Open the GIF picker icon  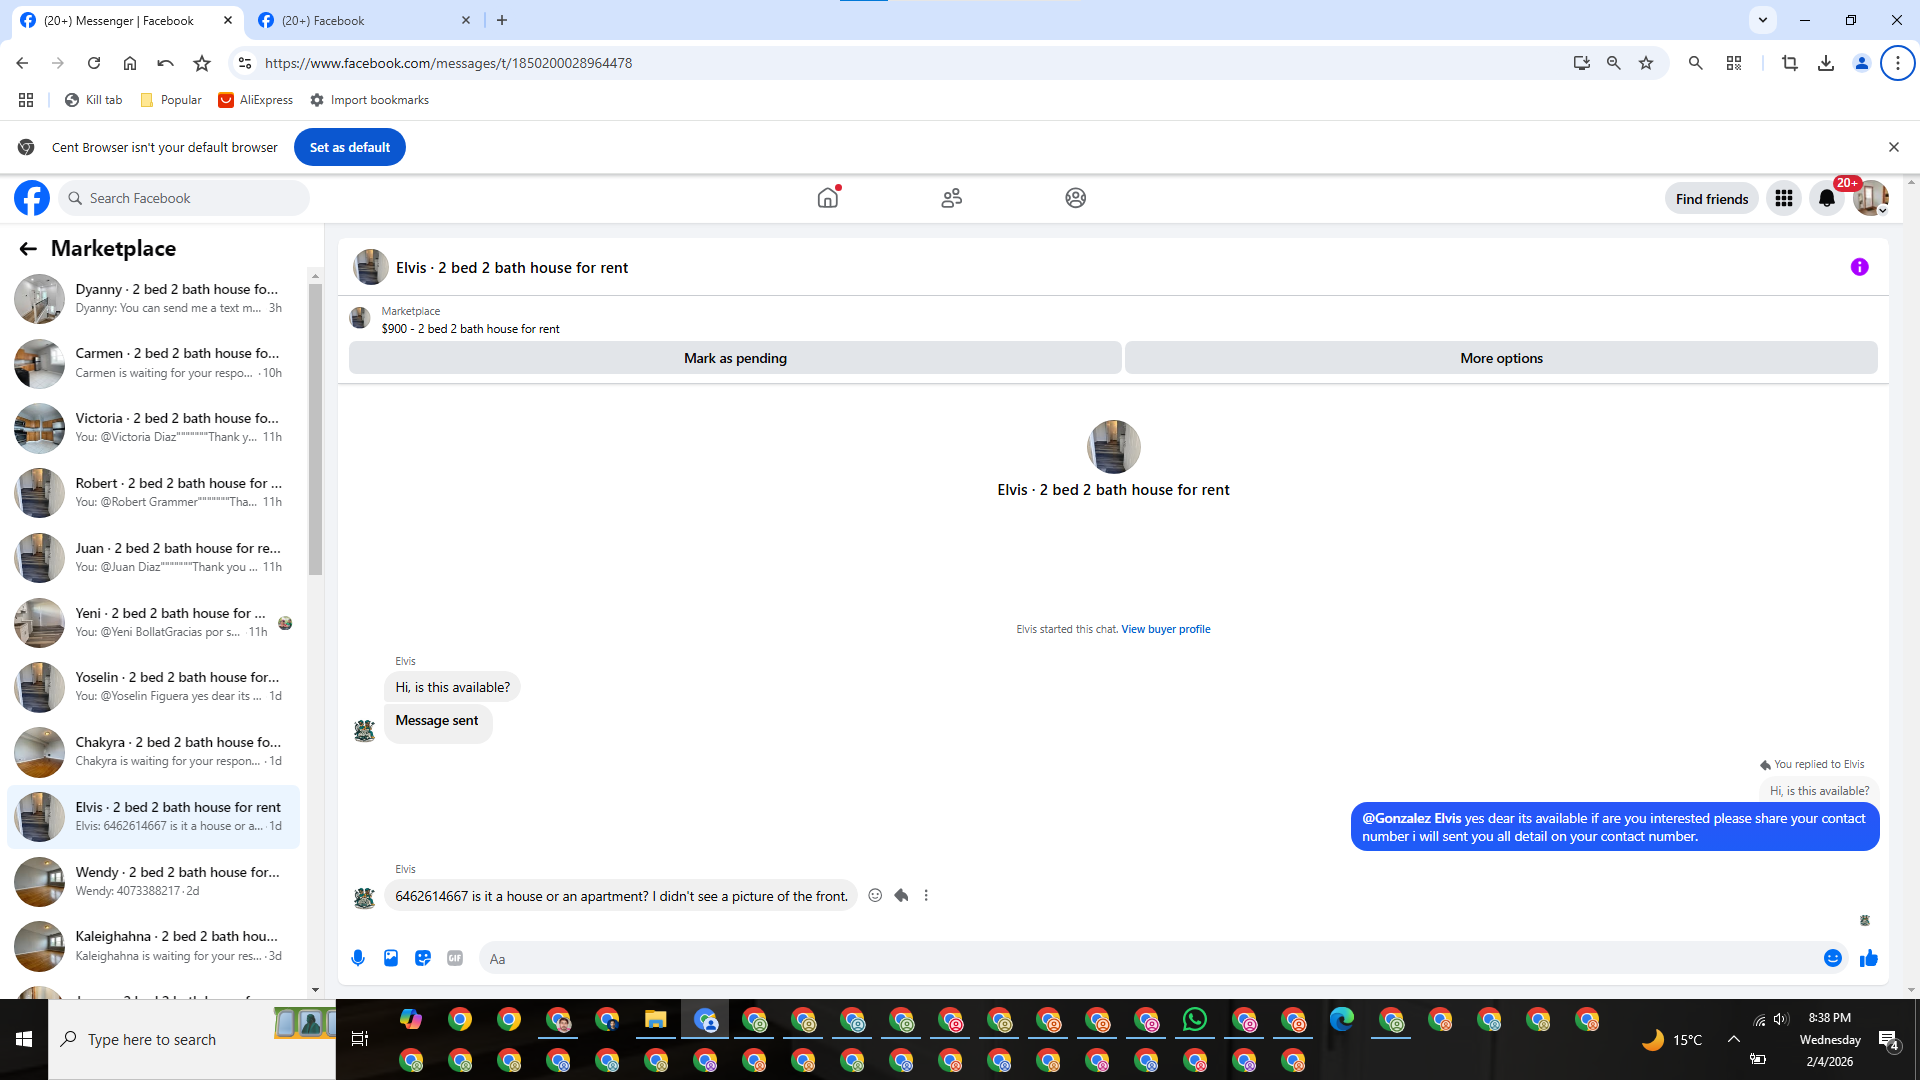[455, 958]
